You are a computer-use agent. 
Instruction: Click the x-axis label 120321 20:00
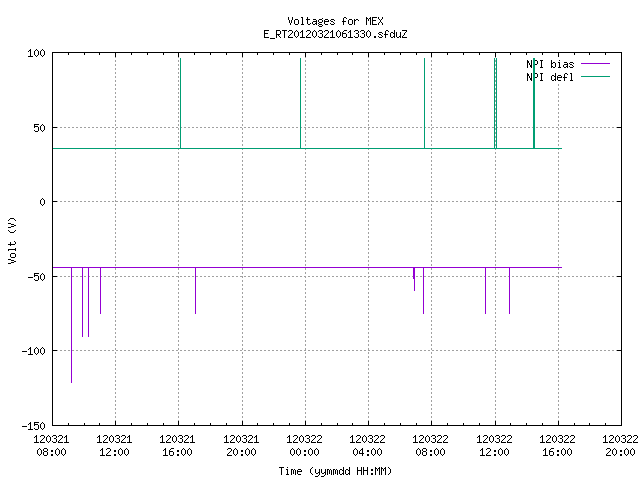click(241, 446)
